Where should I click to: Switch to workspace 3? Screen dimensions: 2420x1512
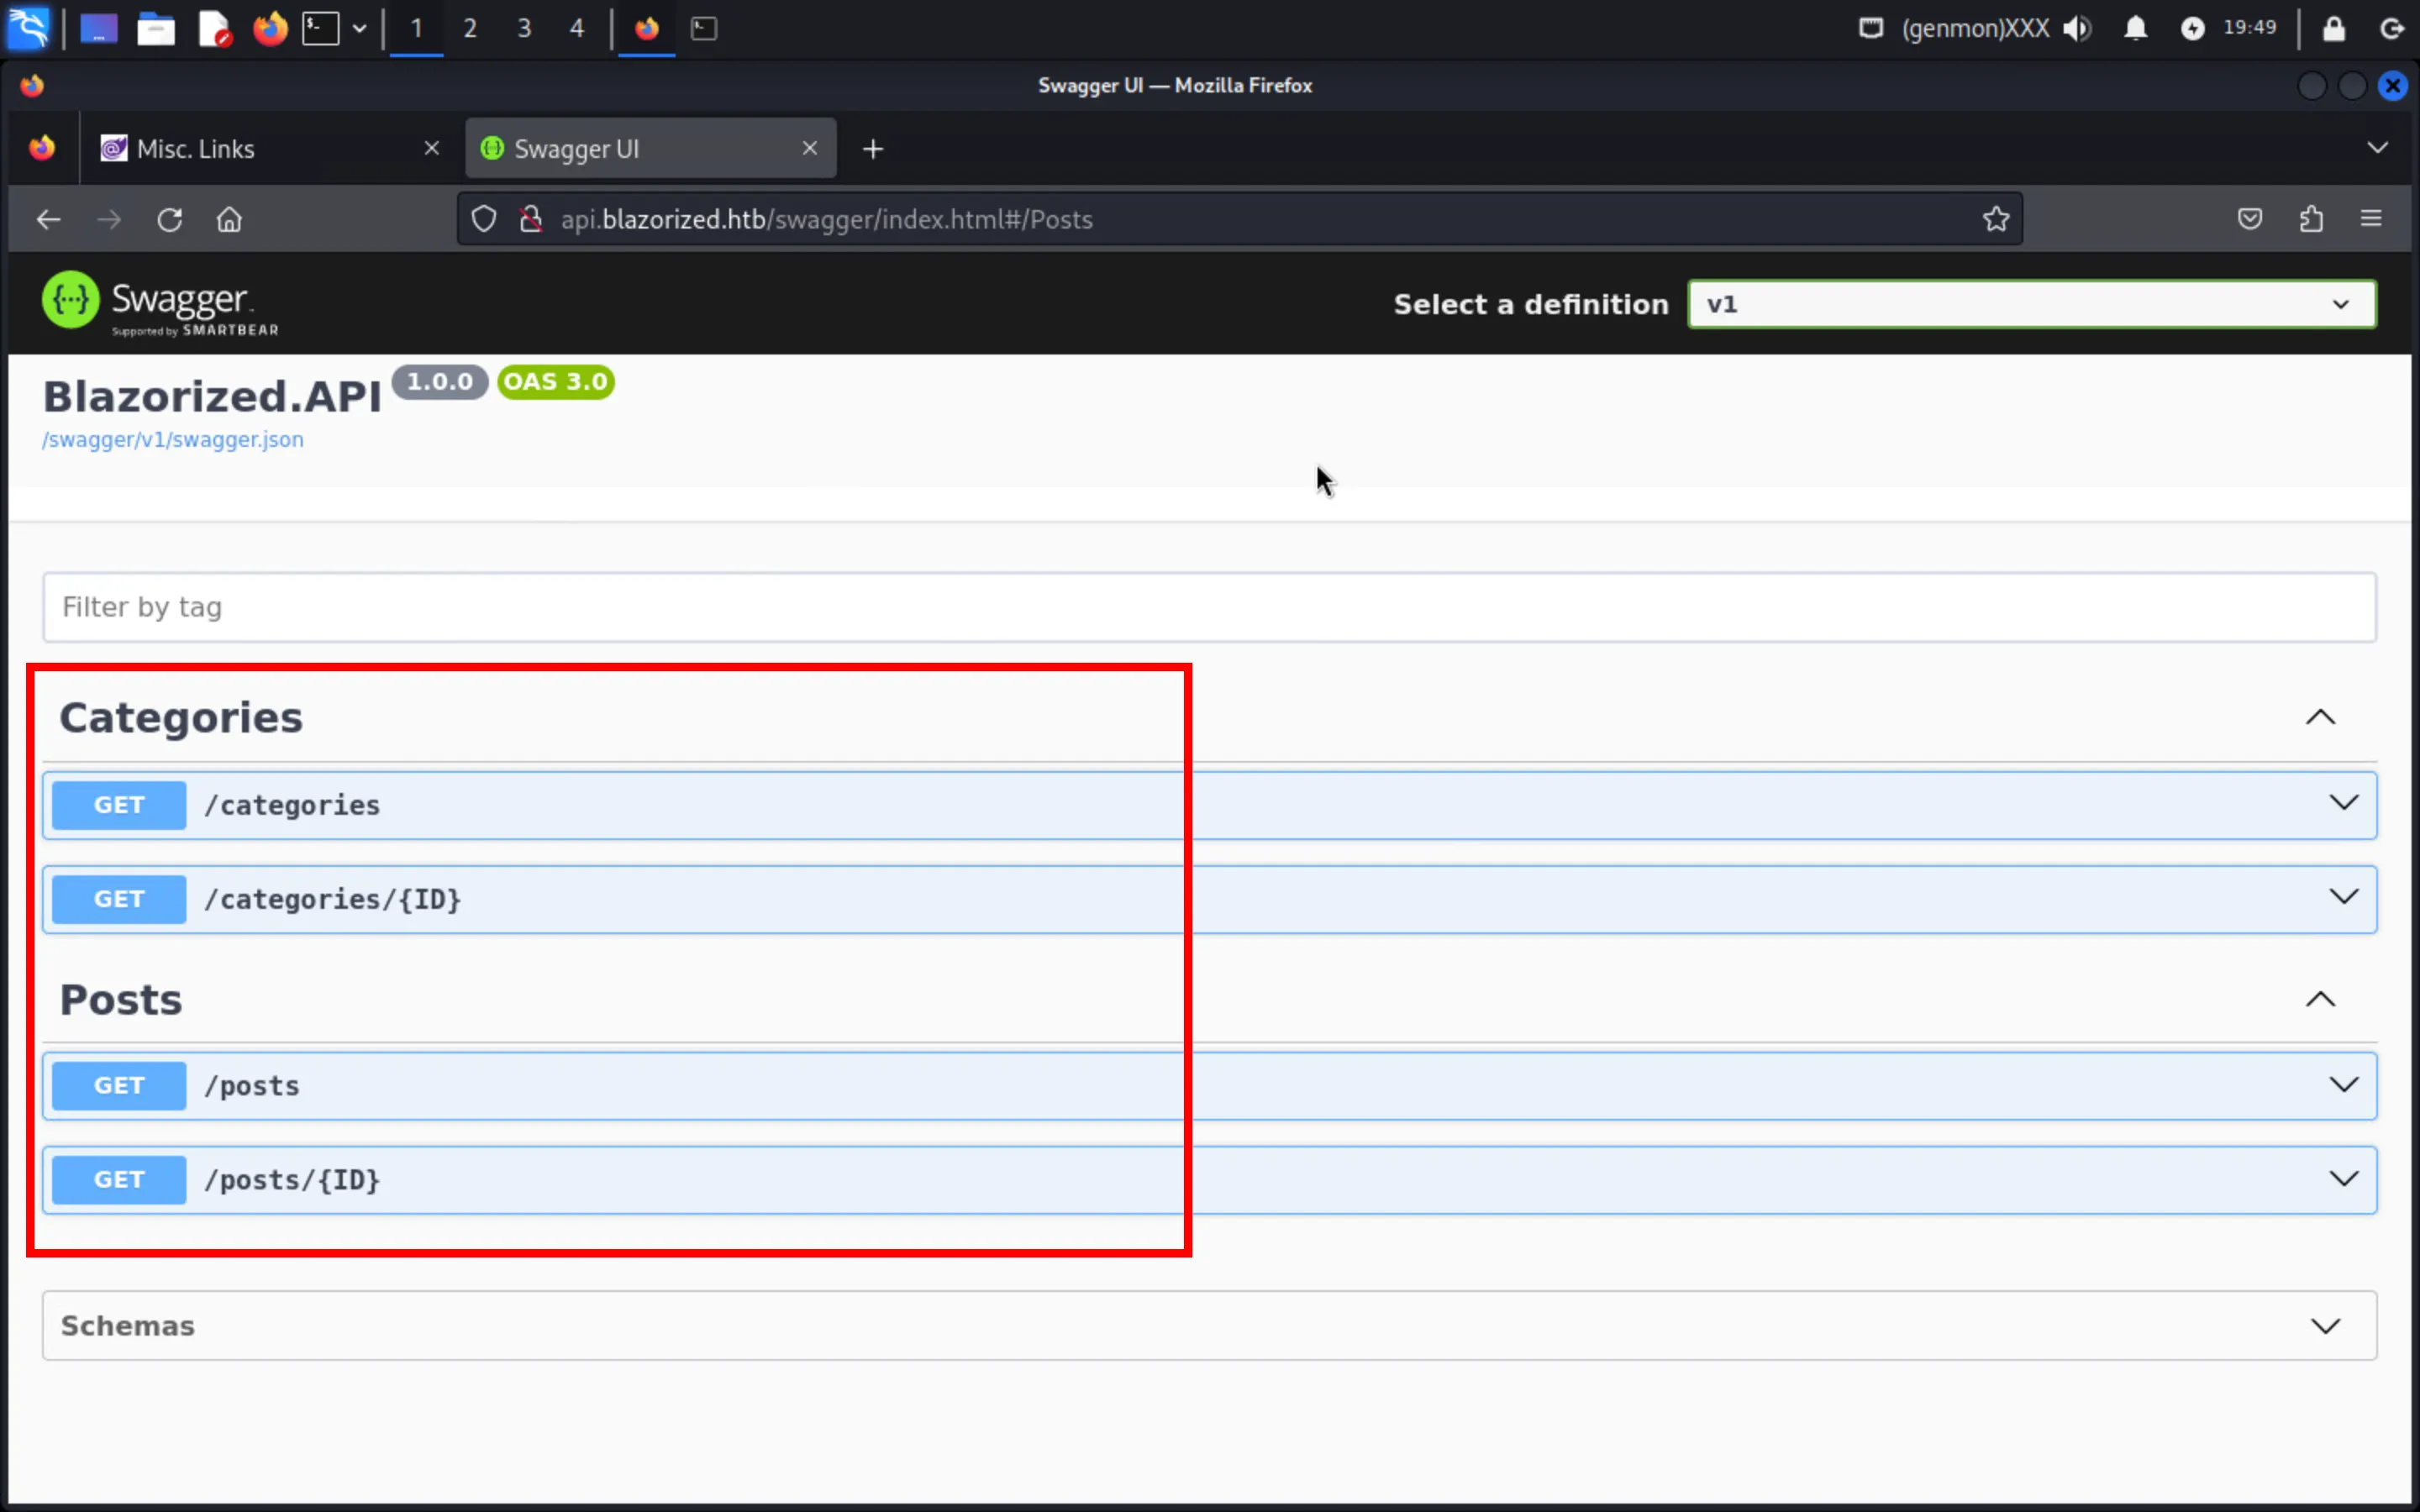click(x=524, y=29)
